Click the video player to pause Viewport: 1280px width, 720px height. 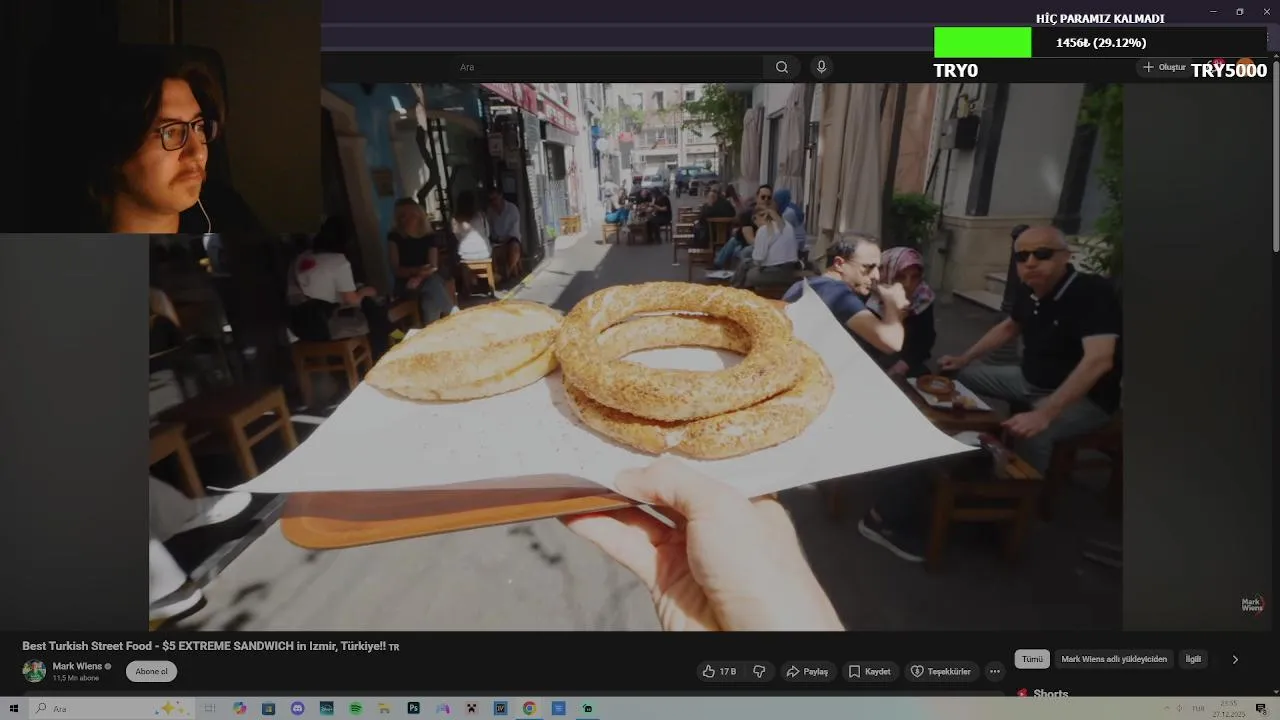635,356
